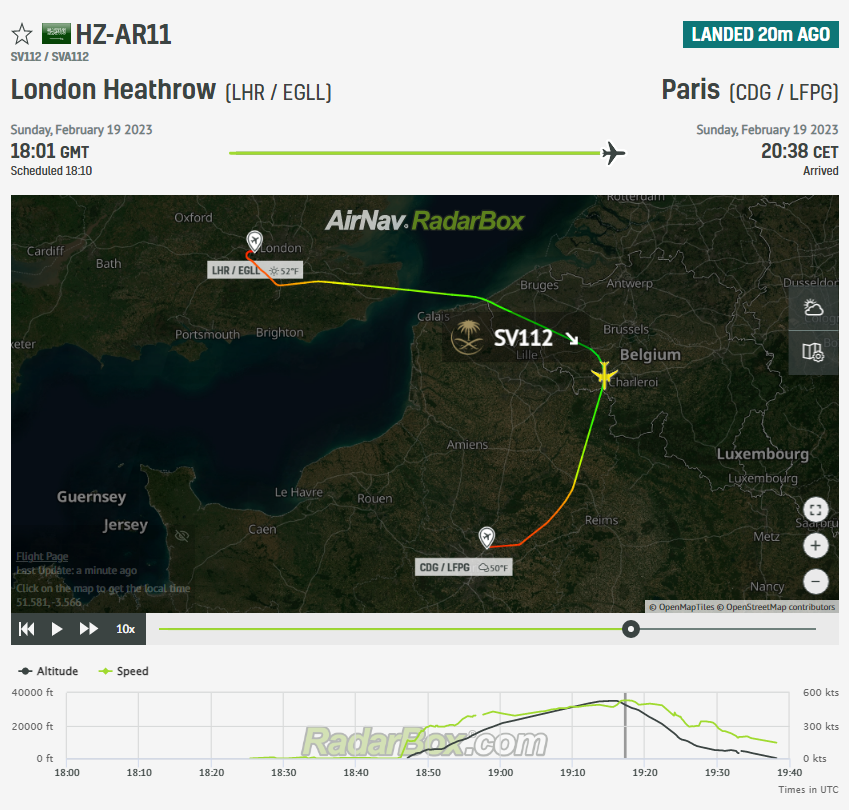Click the SV112 flight label on map
The image size is (849, 810).
pyautogui.click(x=523, y=338)
